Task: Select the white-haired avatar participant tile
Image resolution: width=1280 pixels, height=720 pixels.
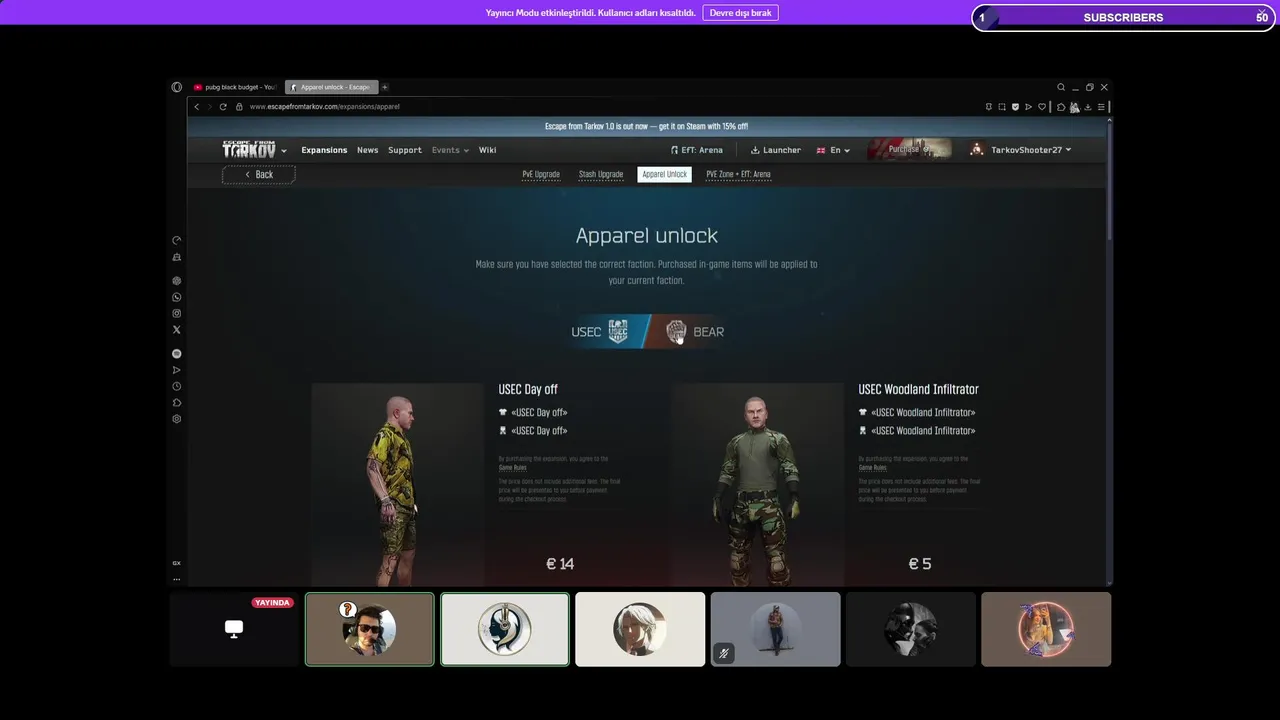Action: click(640, 629)
